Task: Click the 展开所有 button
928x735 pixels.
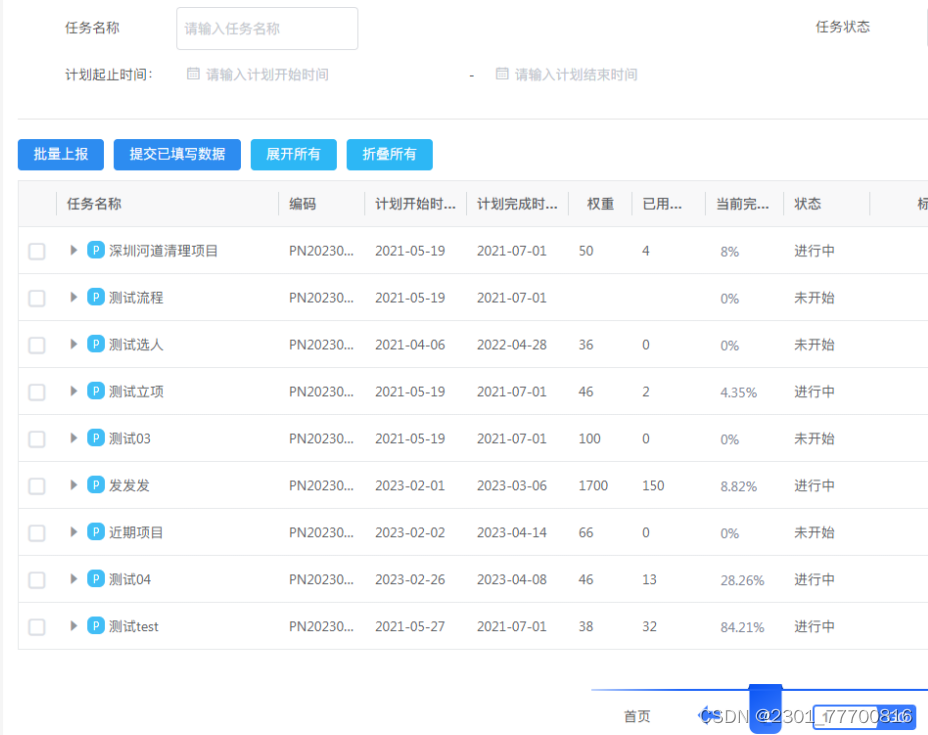Action: coord(293,154)
